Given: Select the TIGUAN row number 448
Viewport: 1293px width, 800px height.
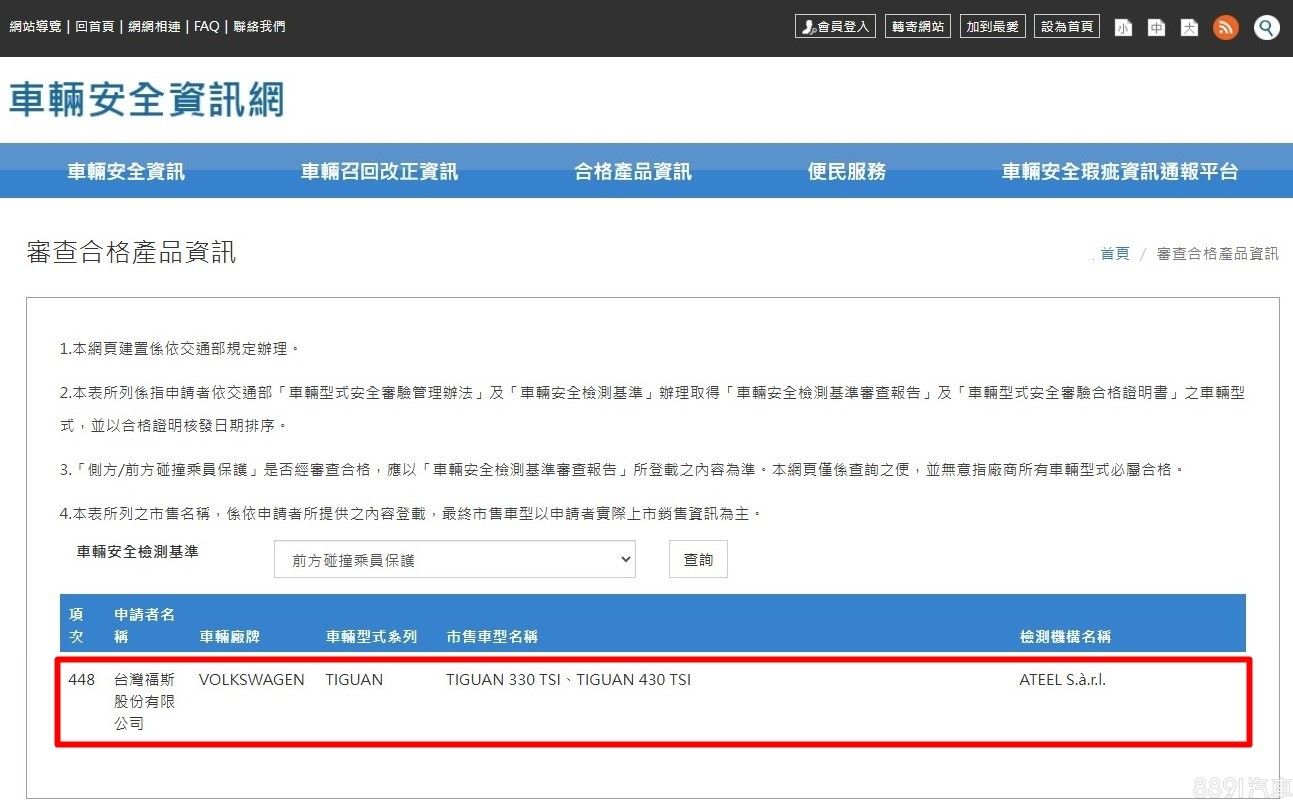Looking at the screenshot, I should click(82, 680).
